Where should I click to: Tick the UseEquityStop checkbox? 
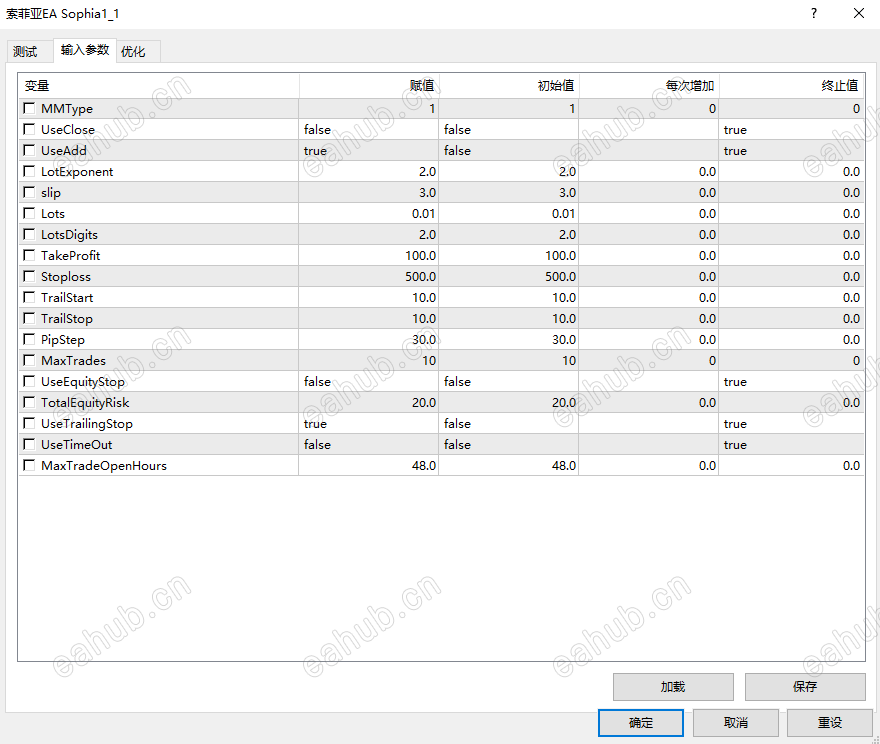(29, 382)
